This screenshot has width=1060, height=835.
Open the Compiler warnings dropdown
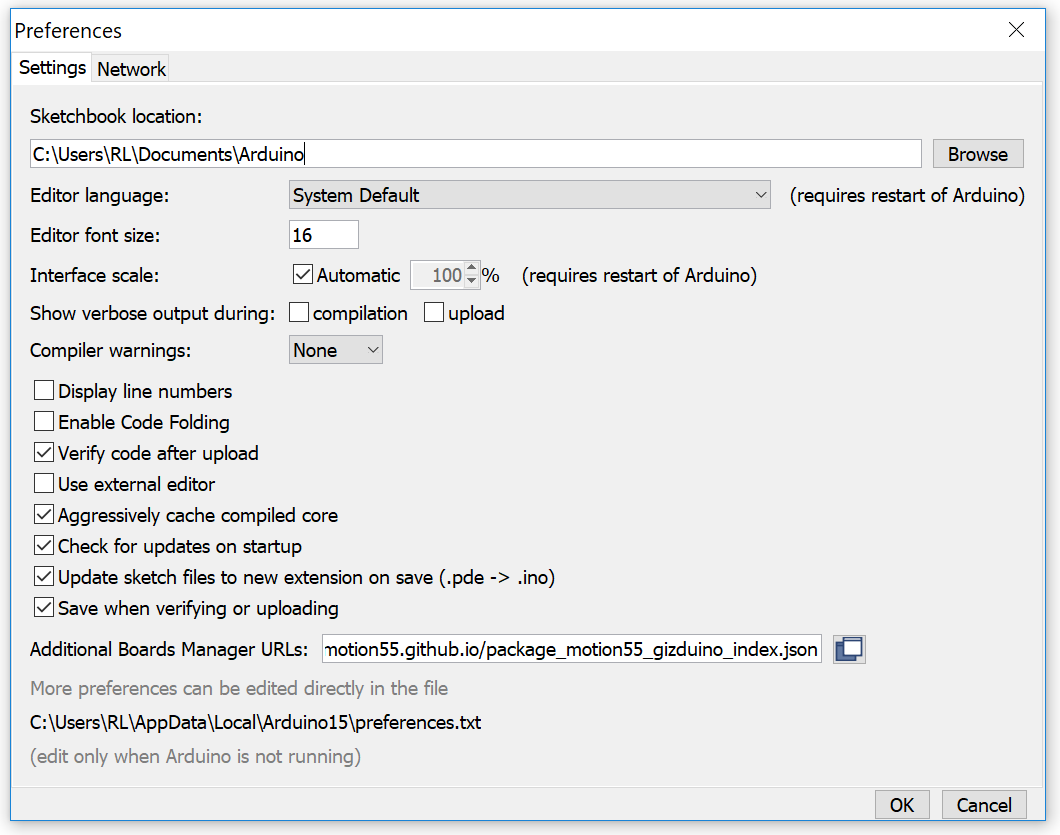[335, 350]
